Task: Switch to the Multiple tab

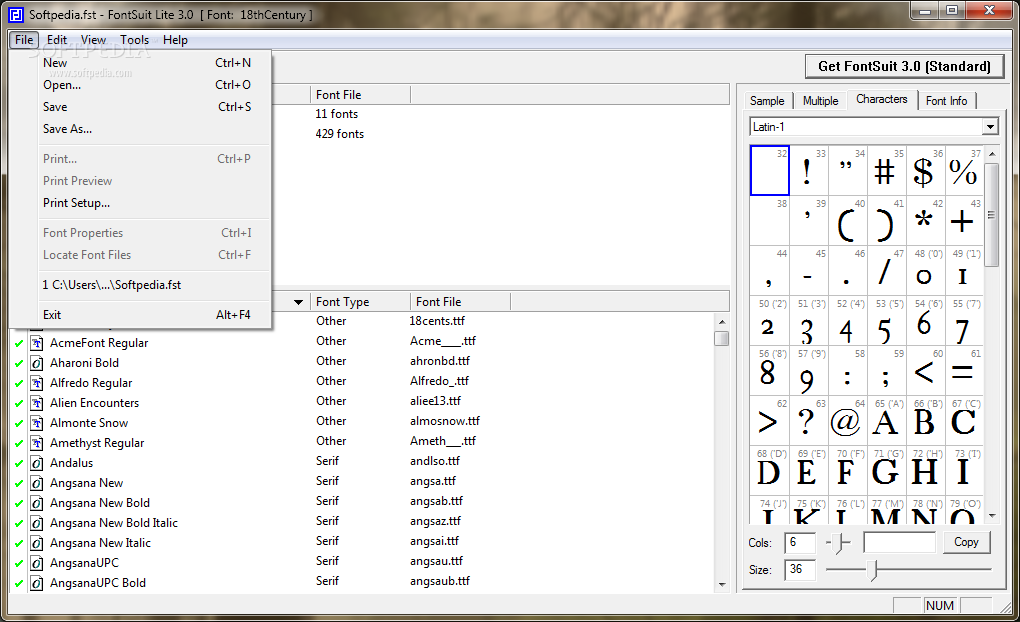Action: (820, 101)
